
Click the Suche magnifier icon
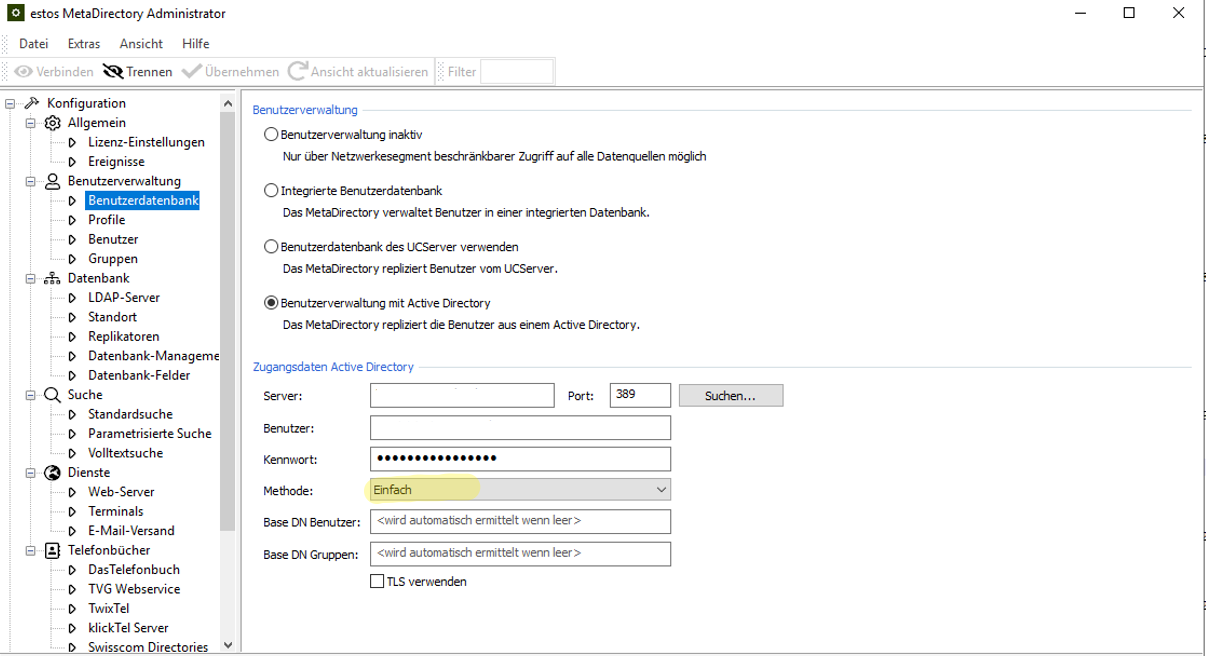coord(52,395)
